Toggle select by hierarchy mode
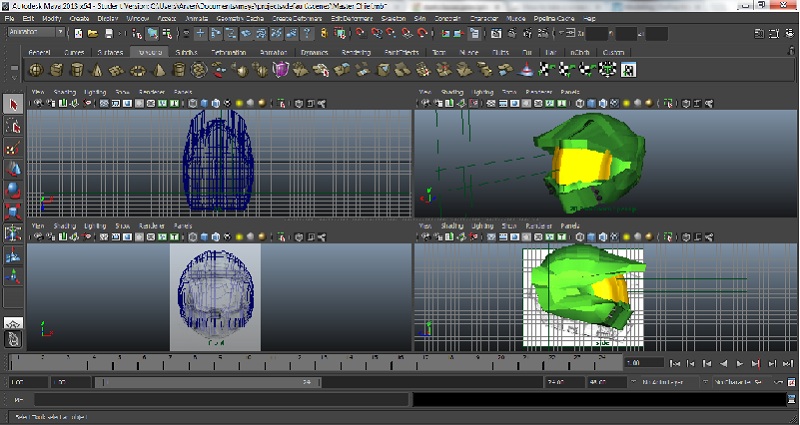 pos(137,34)
